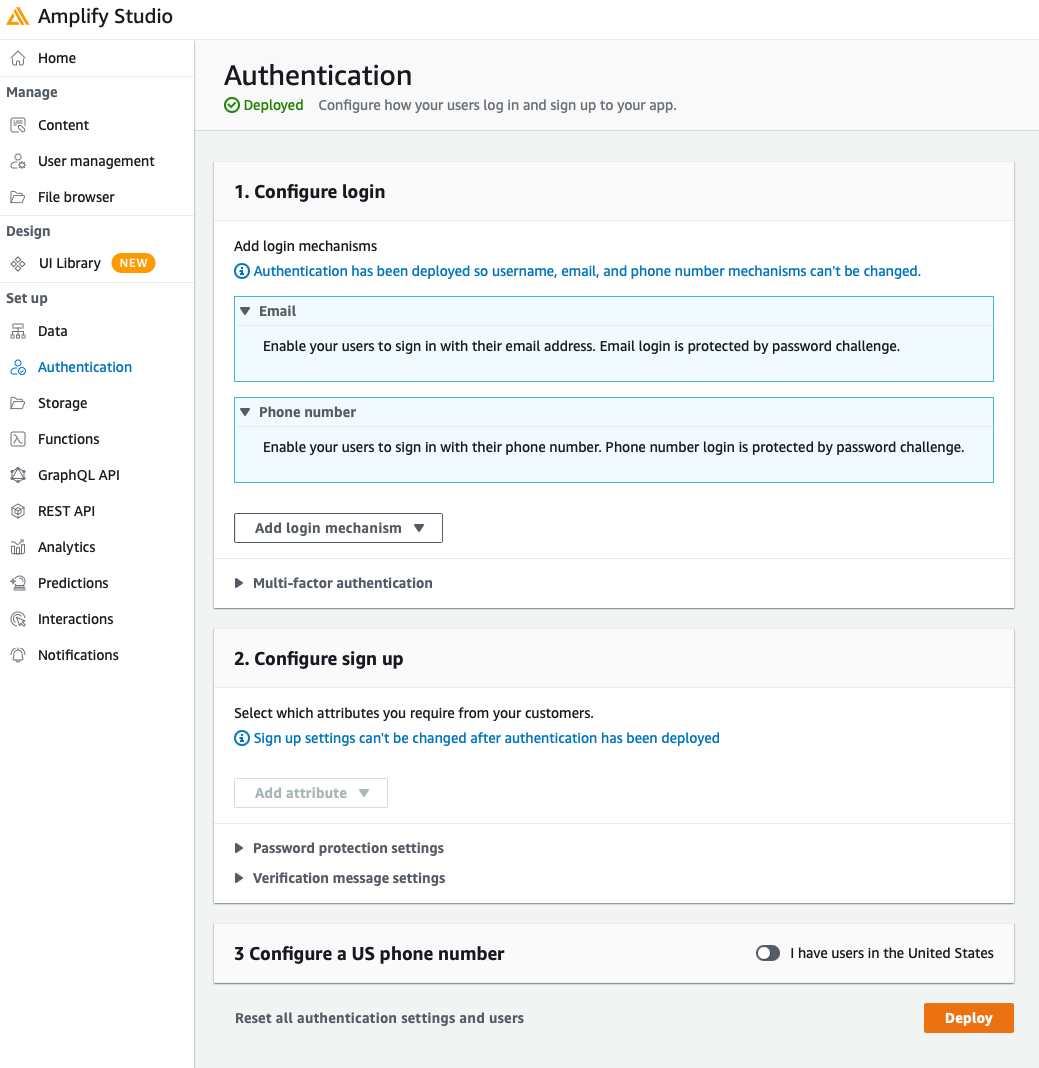Enable the 'I have users in the United States' toggle
Viewport: 1039px width, 1068px height.
[x=768, y=953]
